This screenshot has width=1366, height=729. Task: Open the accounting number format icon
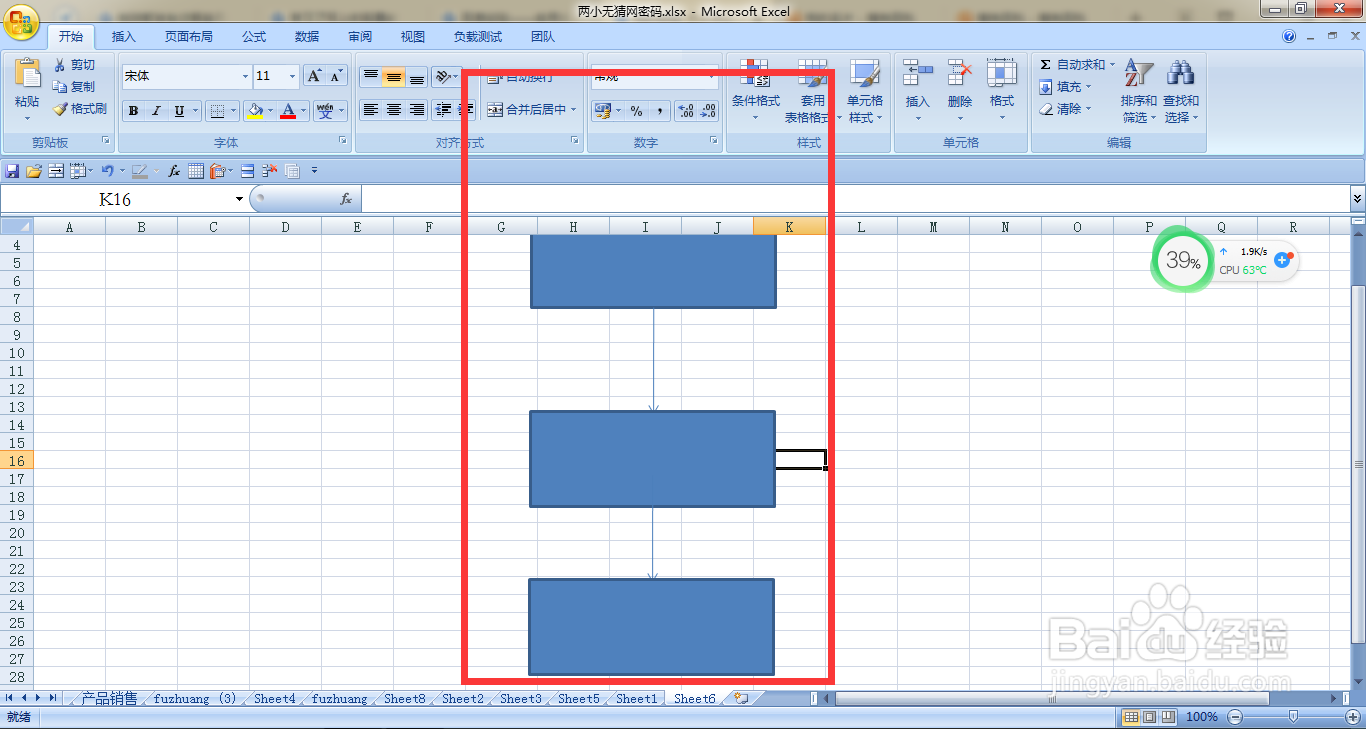pos(602,111)
